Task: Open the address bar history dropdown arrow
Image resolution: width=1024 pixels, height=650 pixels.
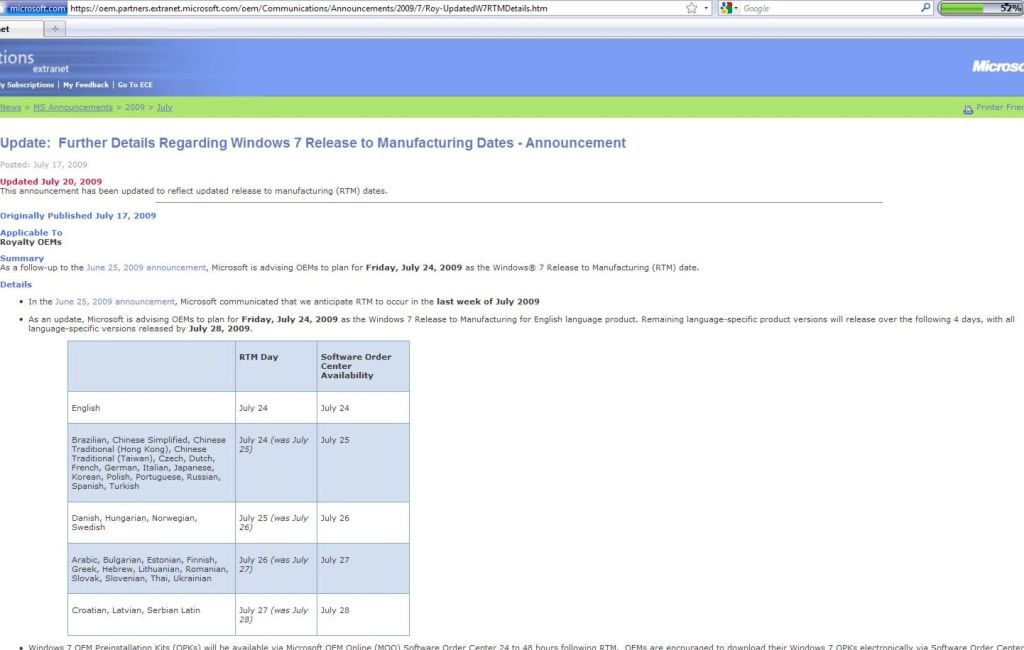Action: click(x=706, y=8)
